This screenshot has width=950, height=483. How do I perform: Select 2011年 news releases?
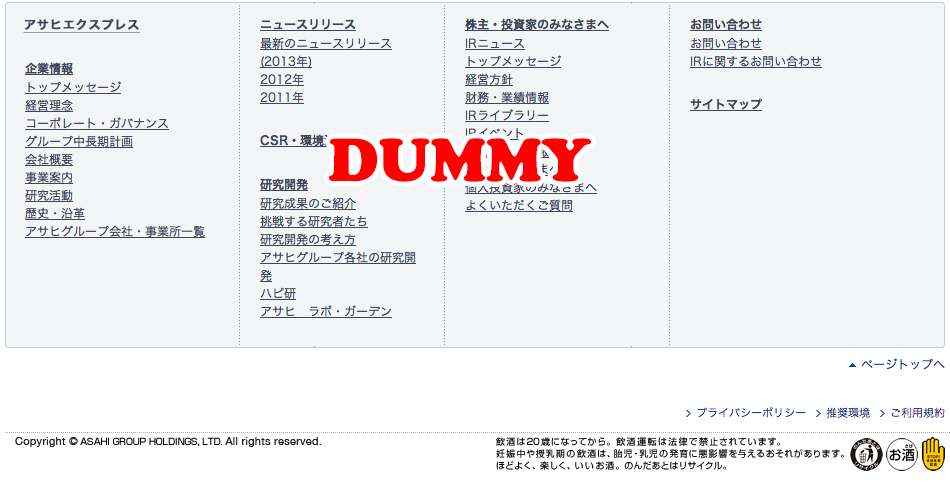(282, 98)
